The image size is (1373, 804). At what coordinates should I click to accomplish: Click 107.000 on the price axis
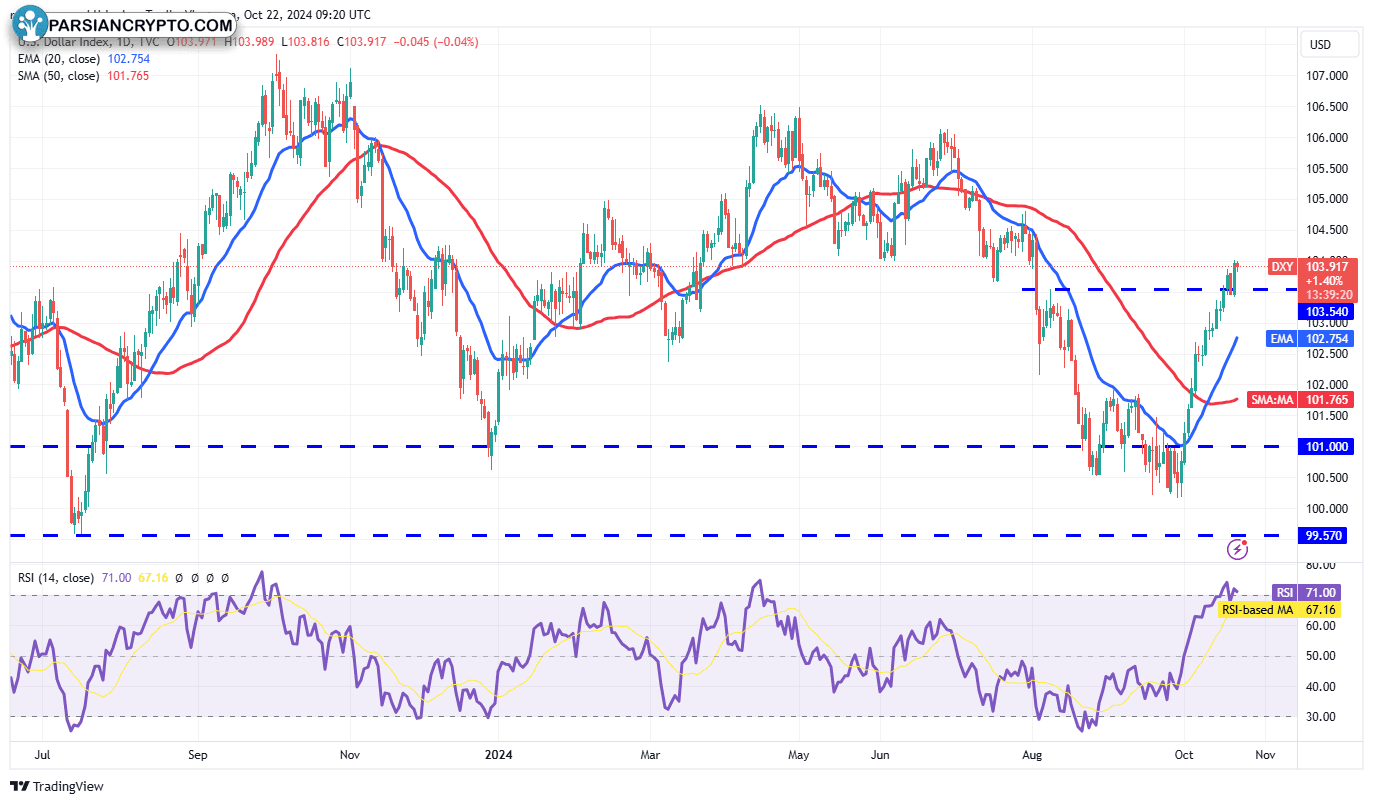(1328, 76)
